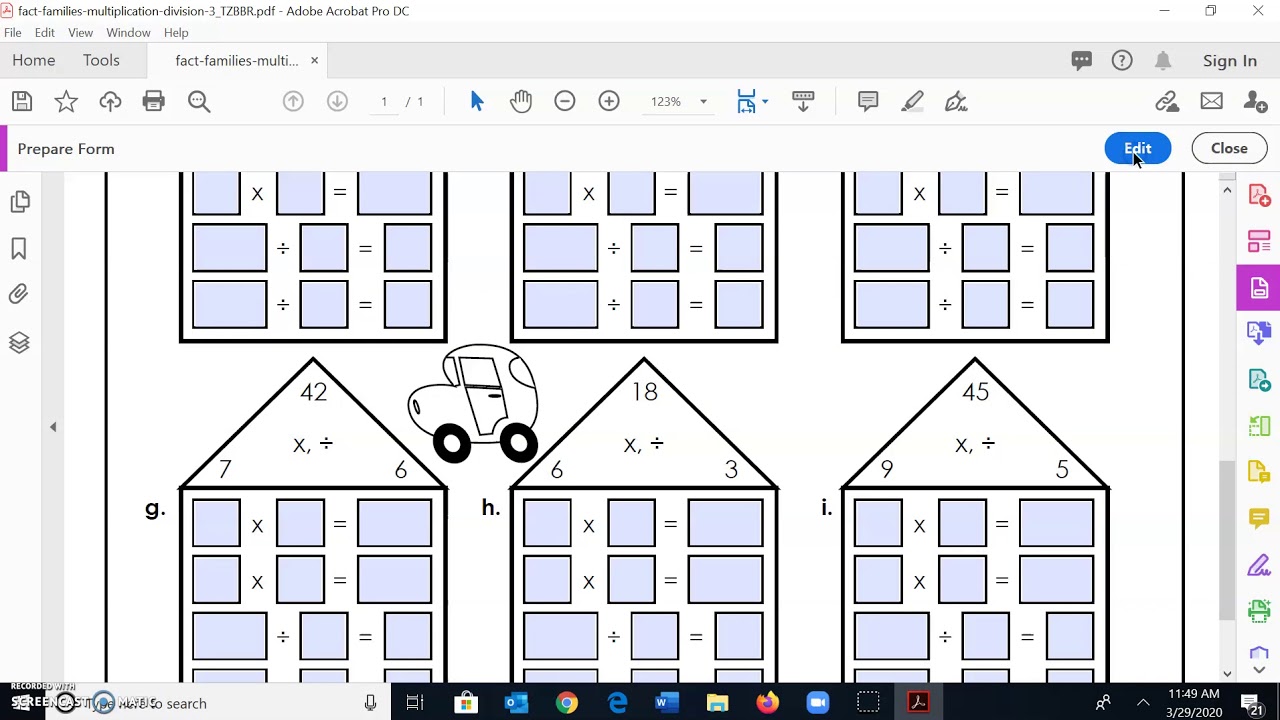Activate the arrow Selection tool
This screenshot has width=1280, height=720.
point(477,101)
